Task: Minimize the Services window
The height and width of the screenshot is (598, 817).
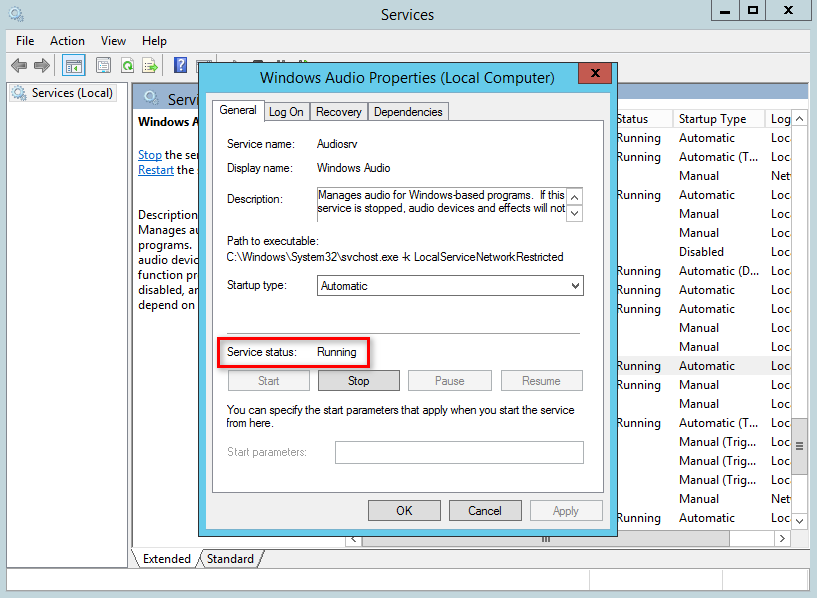Action: (x=725, y=10)
